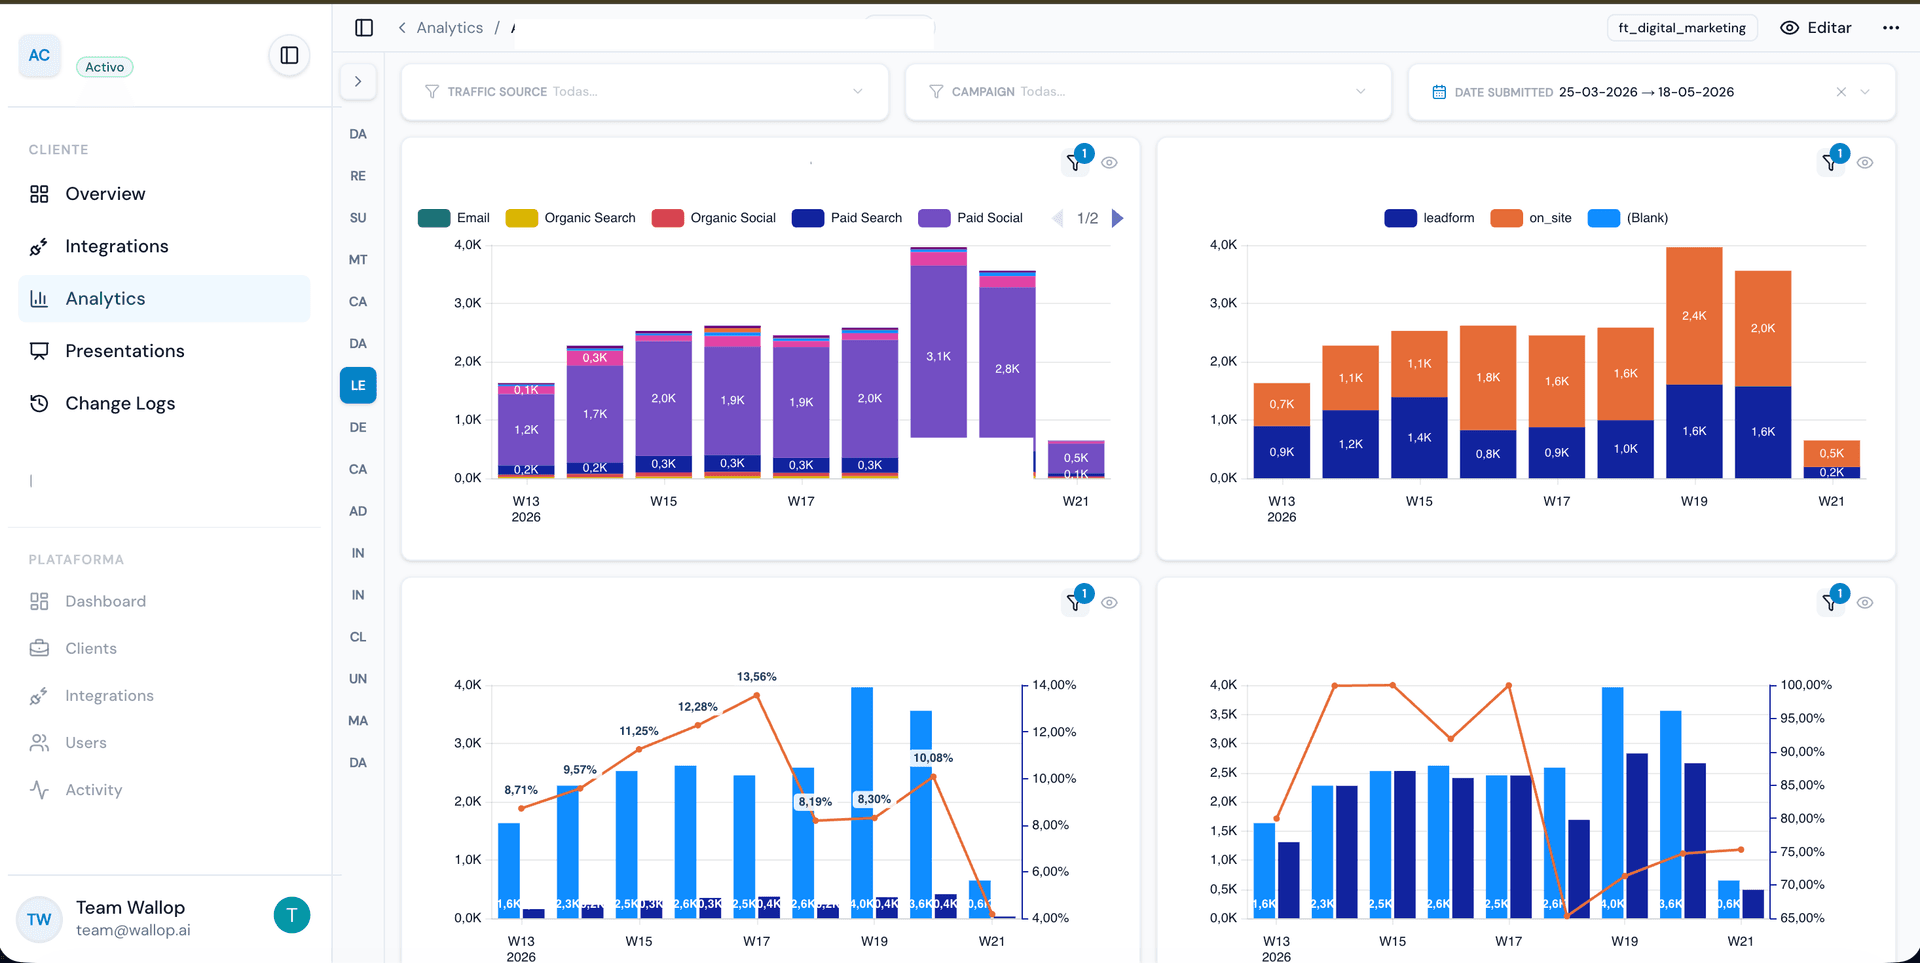Toggle eye icon on leadform chart
The image size is (1920, 963).
coord(1866,163)
